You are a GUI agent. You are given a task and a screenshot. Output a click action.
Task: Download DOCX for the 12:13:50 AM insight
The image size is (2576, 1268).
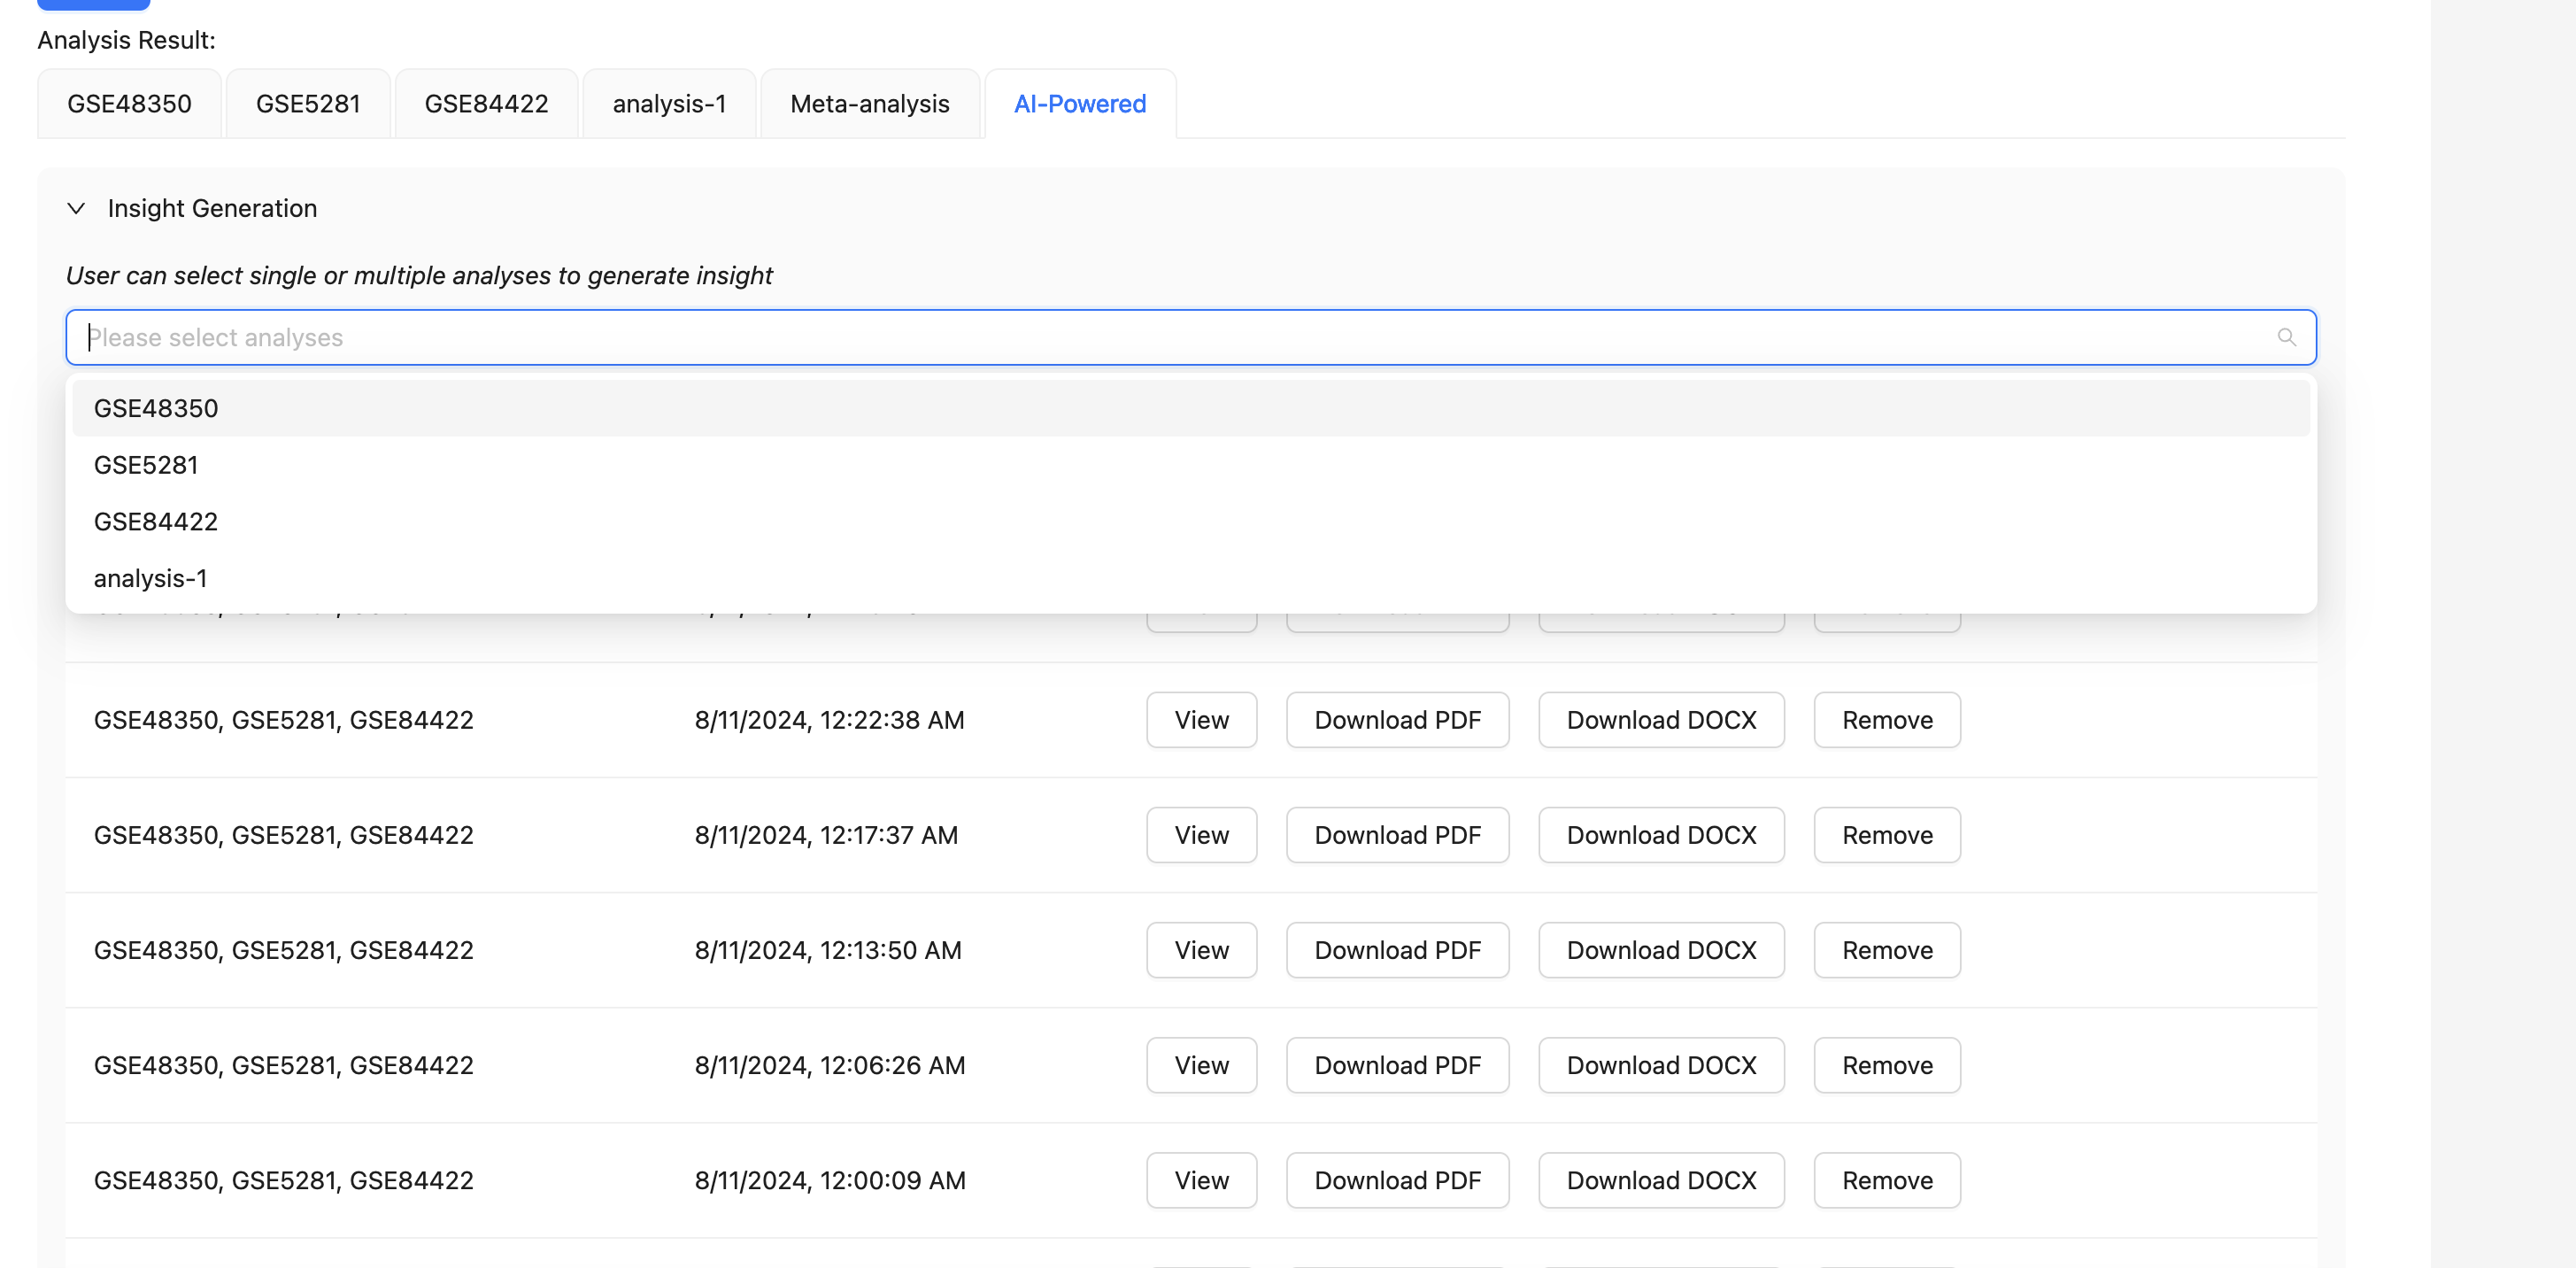(1661, 950)
